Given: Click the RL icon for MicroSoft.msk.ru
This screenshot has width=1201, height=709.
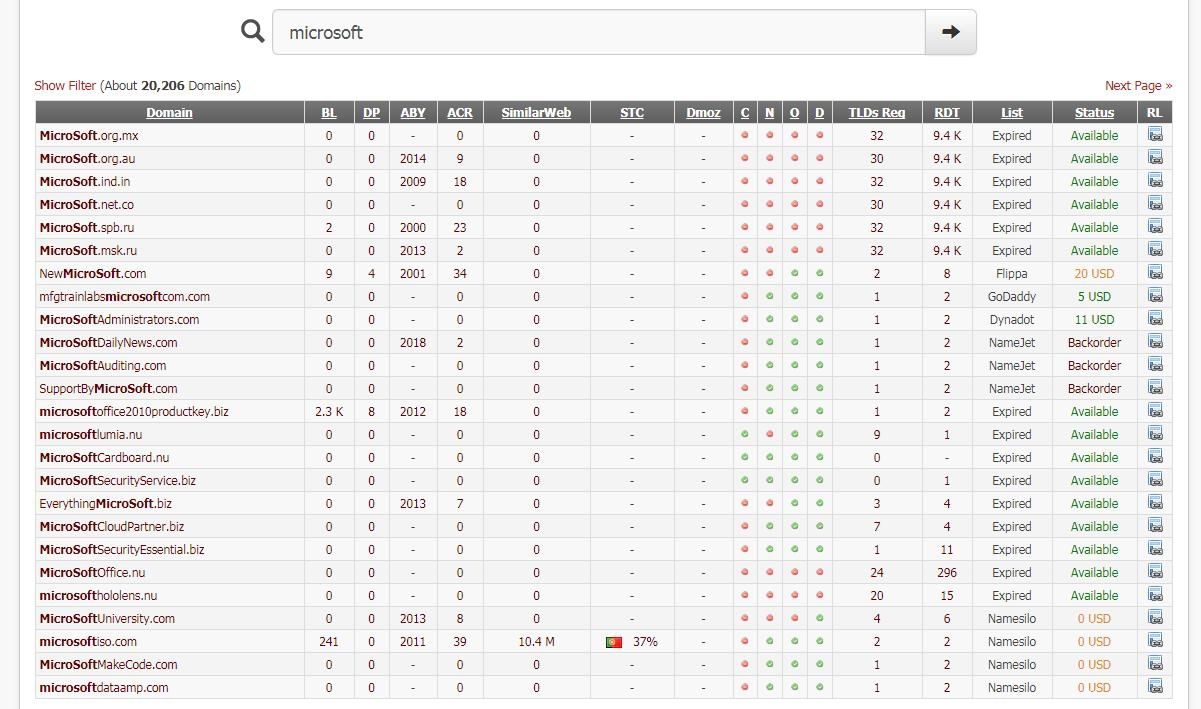Looking at the screenshot, I should [x=1155, y=250].
